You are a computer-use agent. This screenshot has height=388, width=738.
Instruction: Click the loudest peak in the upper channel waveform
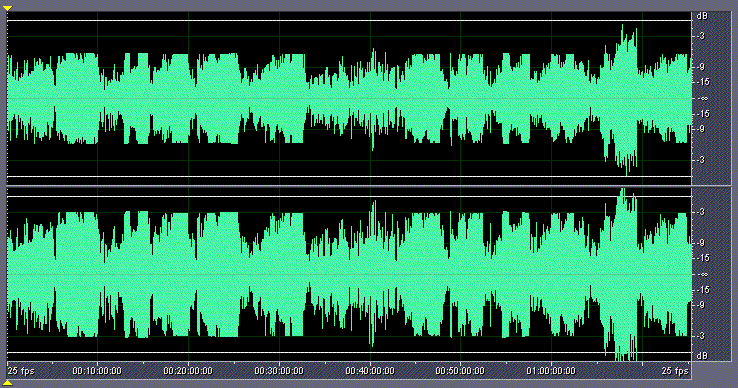[622, 27]
